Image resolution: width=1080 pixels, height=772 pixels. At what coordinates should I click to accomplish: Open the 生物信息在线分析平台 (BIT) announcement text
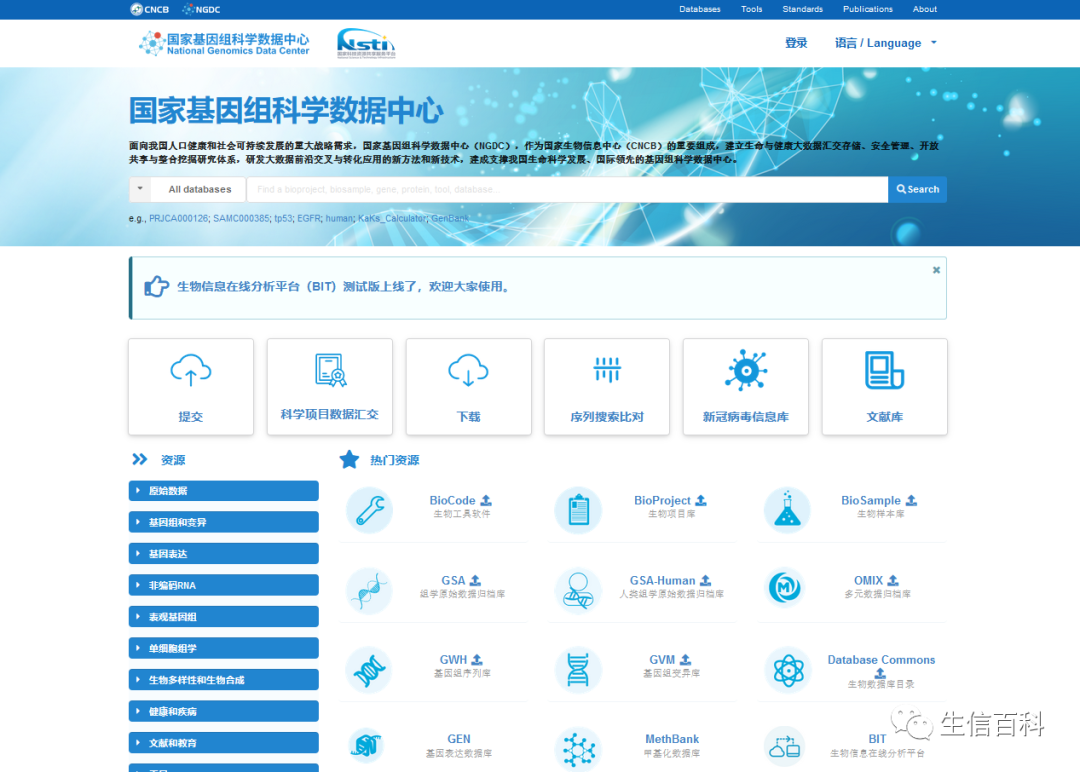tap(345, 286)
